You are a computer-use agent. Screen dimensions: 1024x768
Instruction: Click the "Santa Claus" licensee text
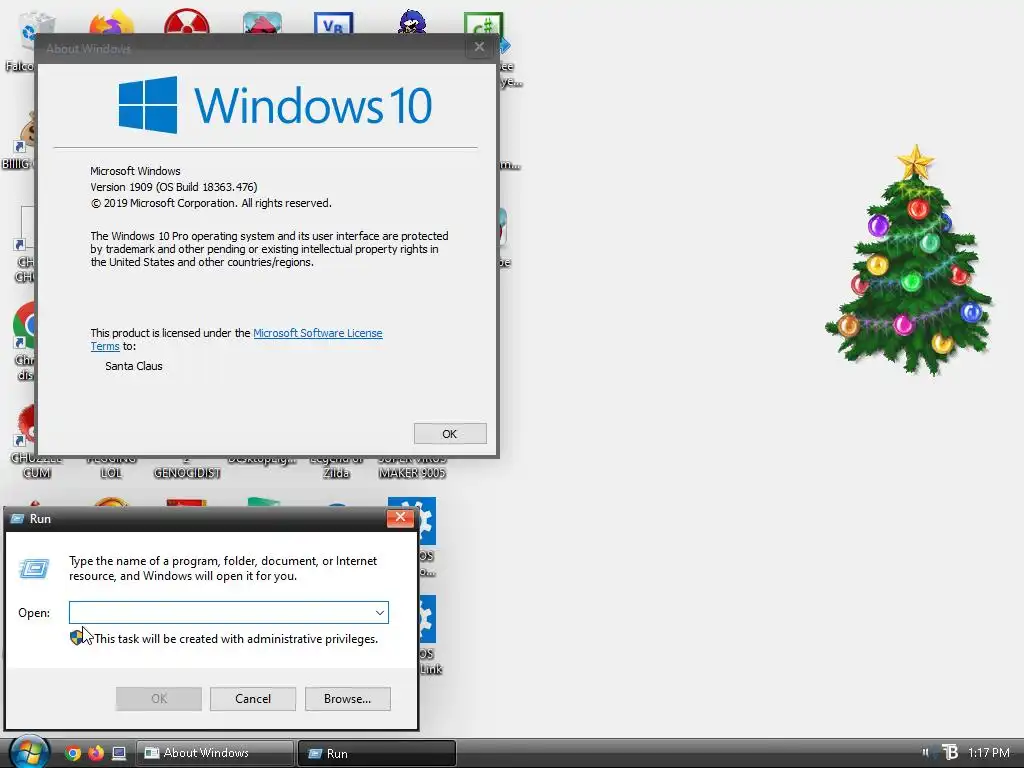(134, 366)
